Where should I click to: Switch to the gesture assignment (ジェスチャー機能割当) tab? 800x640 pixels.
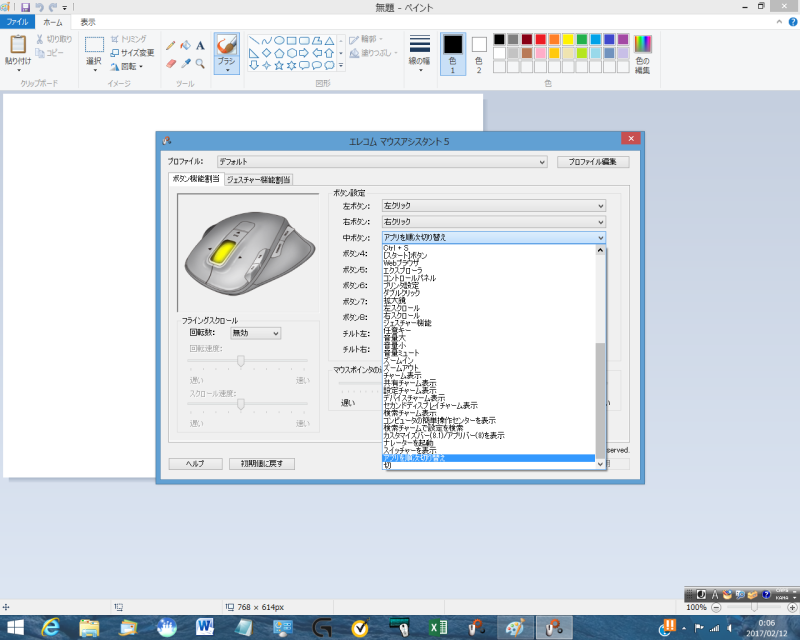pos(259,180)
